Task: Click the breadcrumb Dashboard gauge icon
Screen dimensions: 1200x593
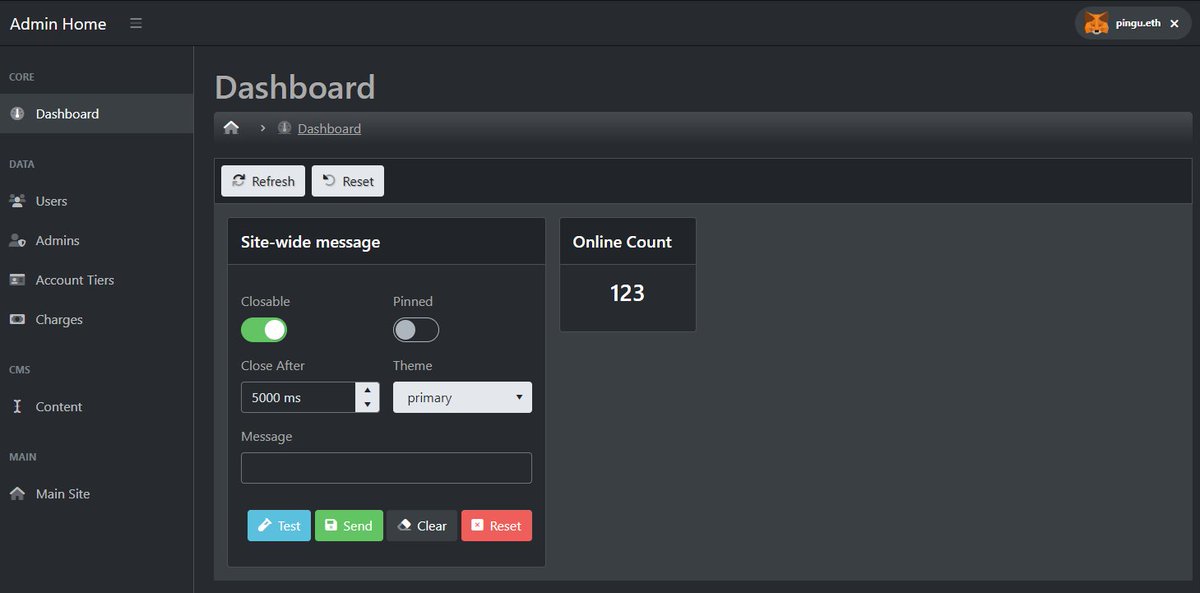Action: pos(285,128)
